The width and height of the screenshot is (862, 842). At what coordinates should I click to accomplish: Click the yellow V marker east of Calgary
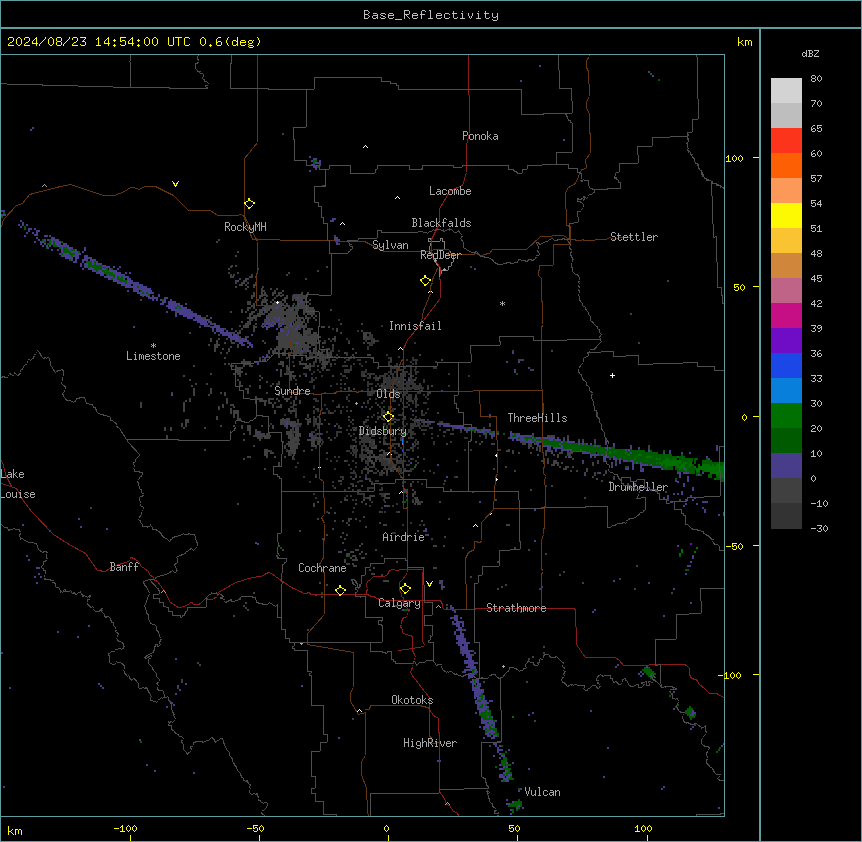429,584
